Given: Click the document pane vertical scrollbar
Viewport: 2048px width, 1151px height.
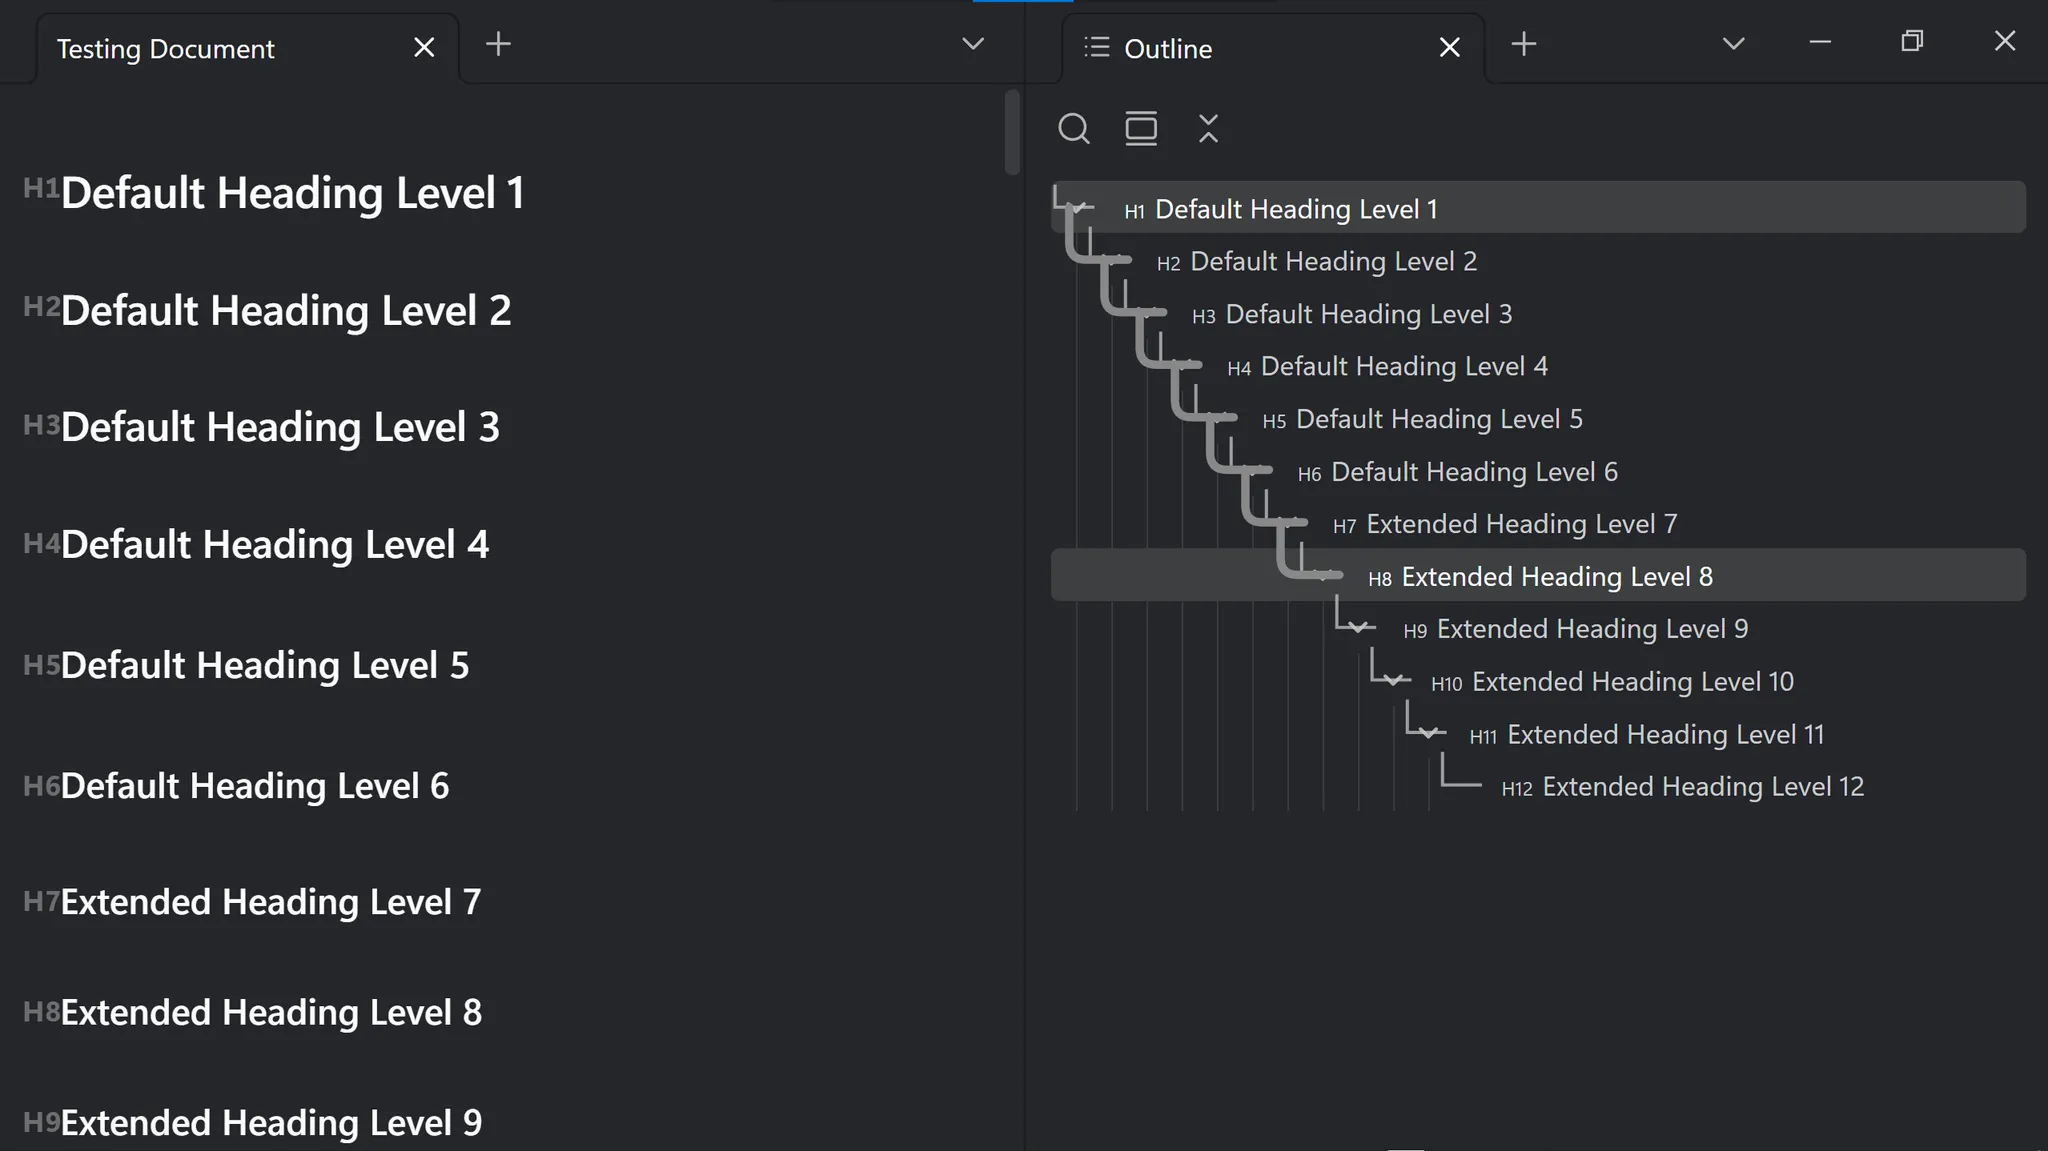Looking at the screenshot, I should point(1012,132).
